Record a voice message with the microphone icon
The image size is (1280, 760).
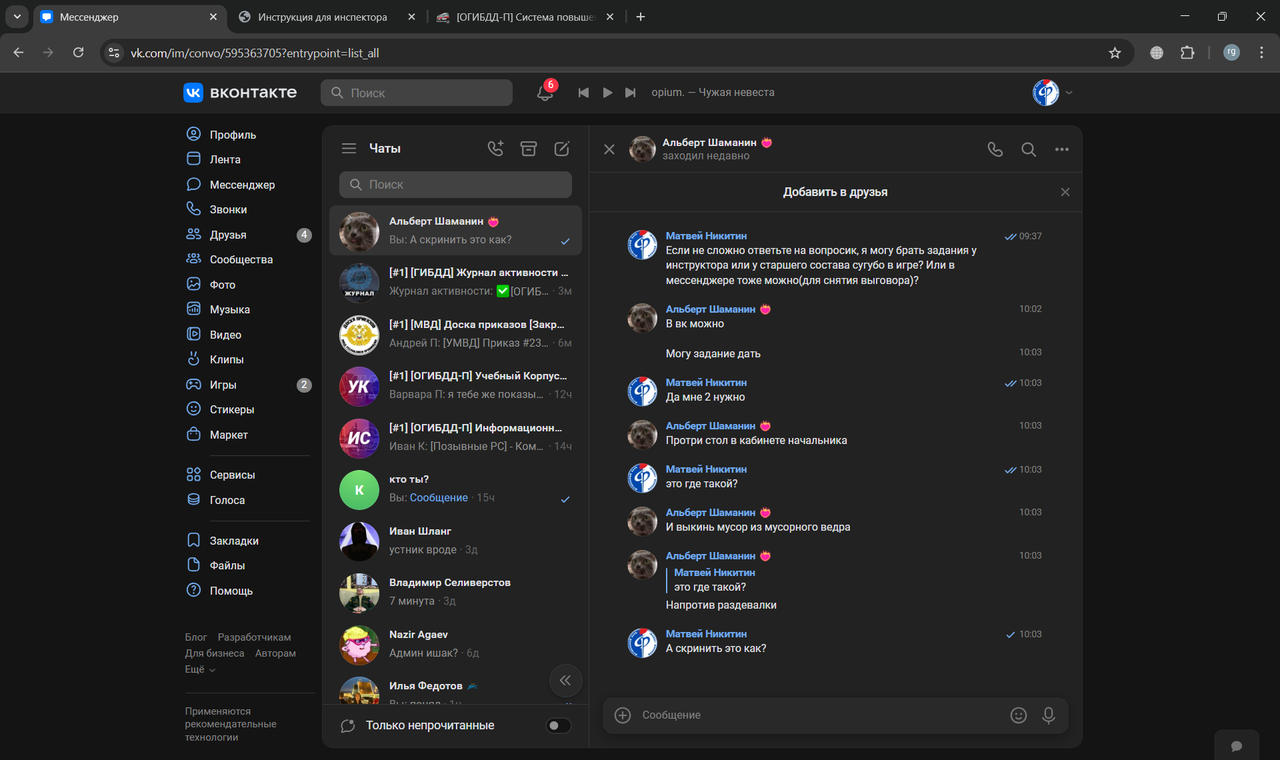(x=1049, y=715)
